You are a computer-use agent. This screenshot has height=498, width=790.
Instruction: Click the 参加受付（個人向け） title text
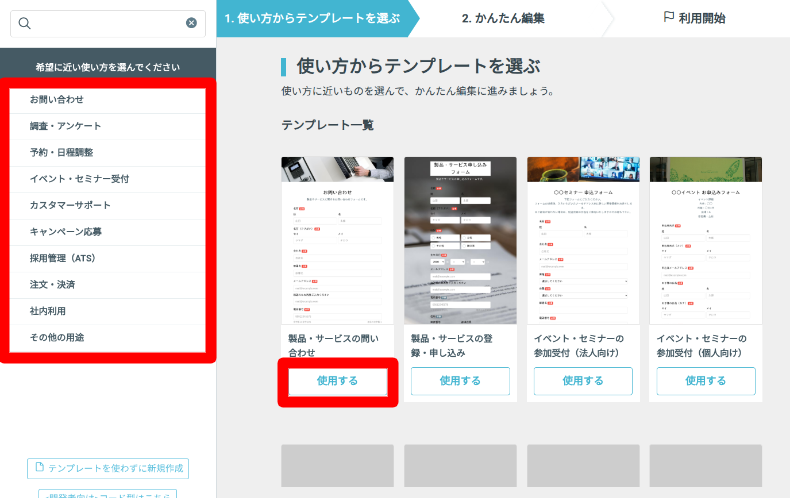701,345
